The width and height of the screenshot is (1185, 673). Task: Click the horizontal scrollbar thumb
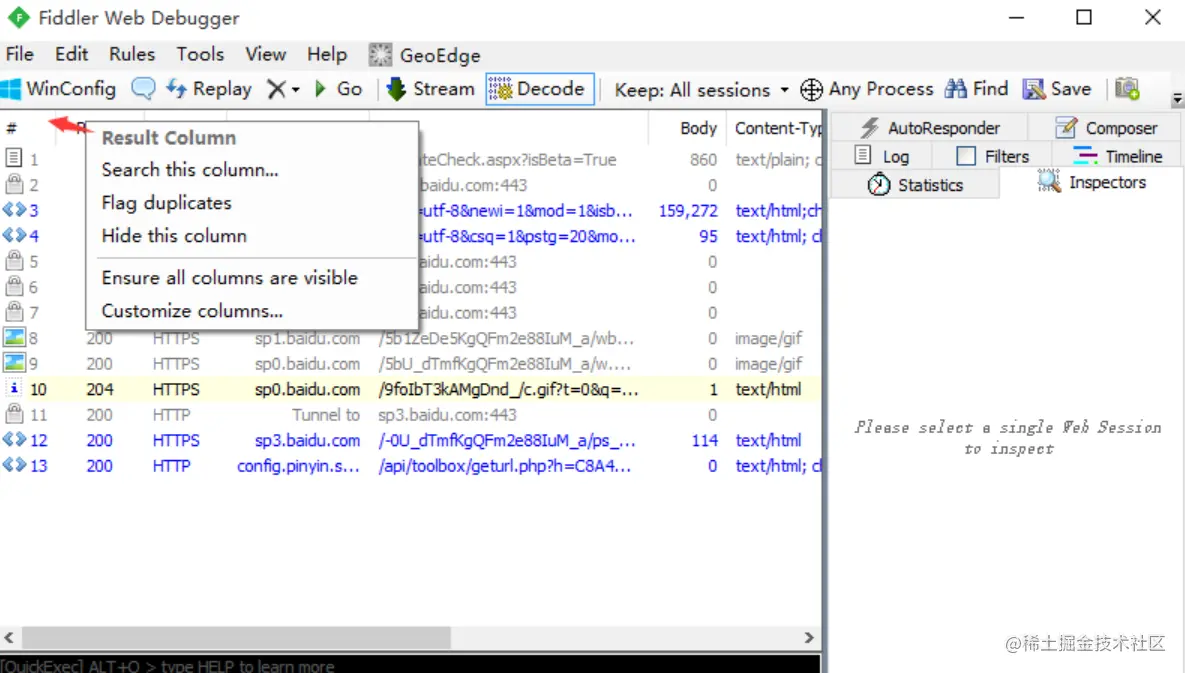[x=236, y=637]
